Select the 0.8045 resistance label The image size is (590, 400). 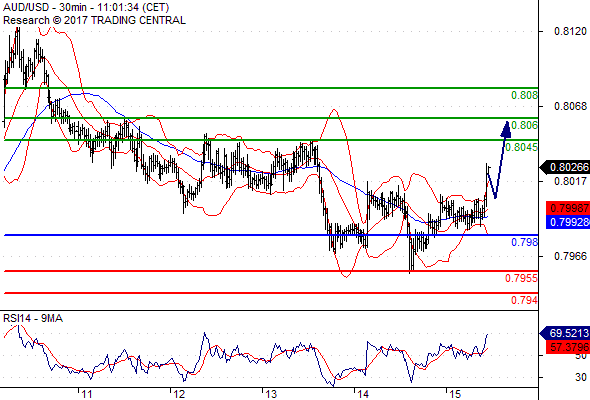click(x=522, y=147)
